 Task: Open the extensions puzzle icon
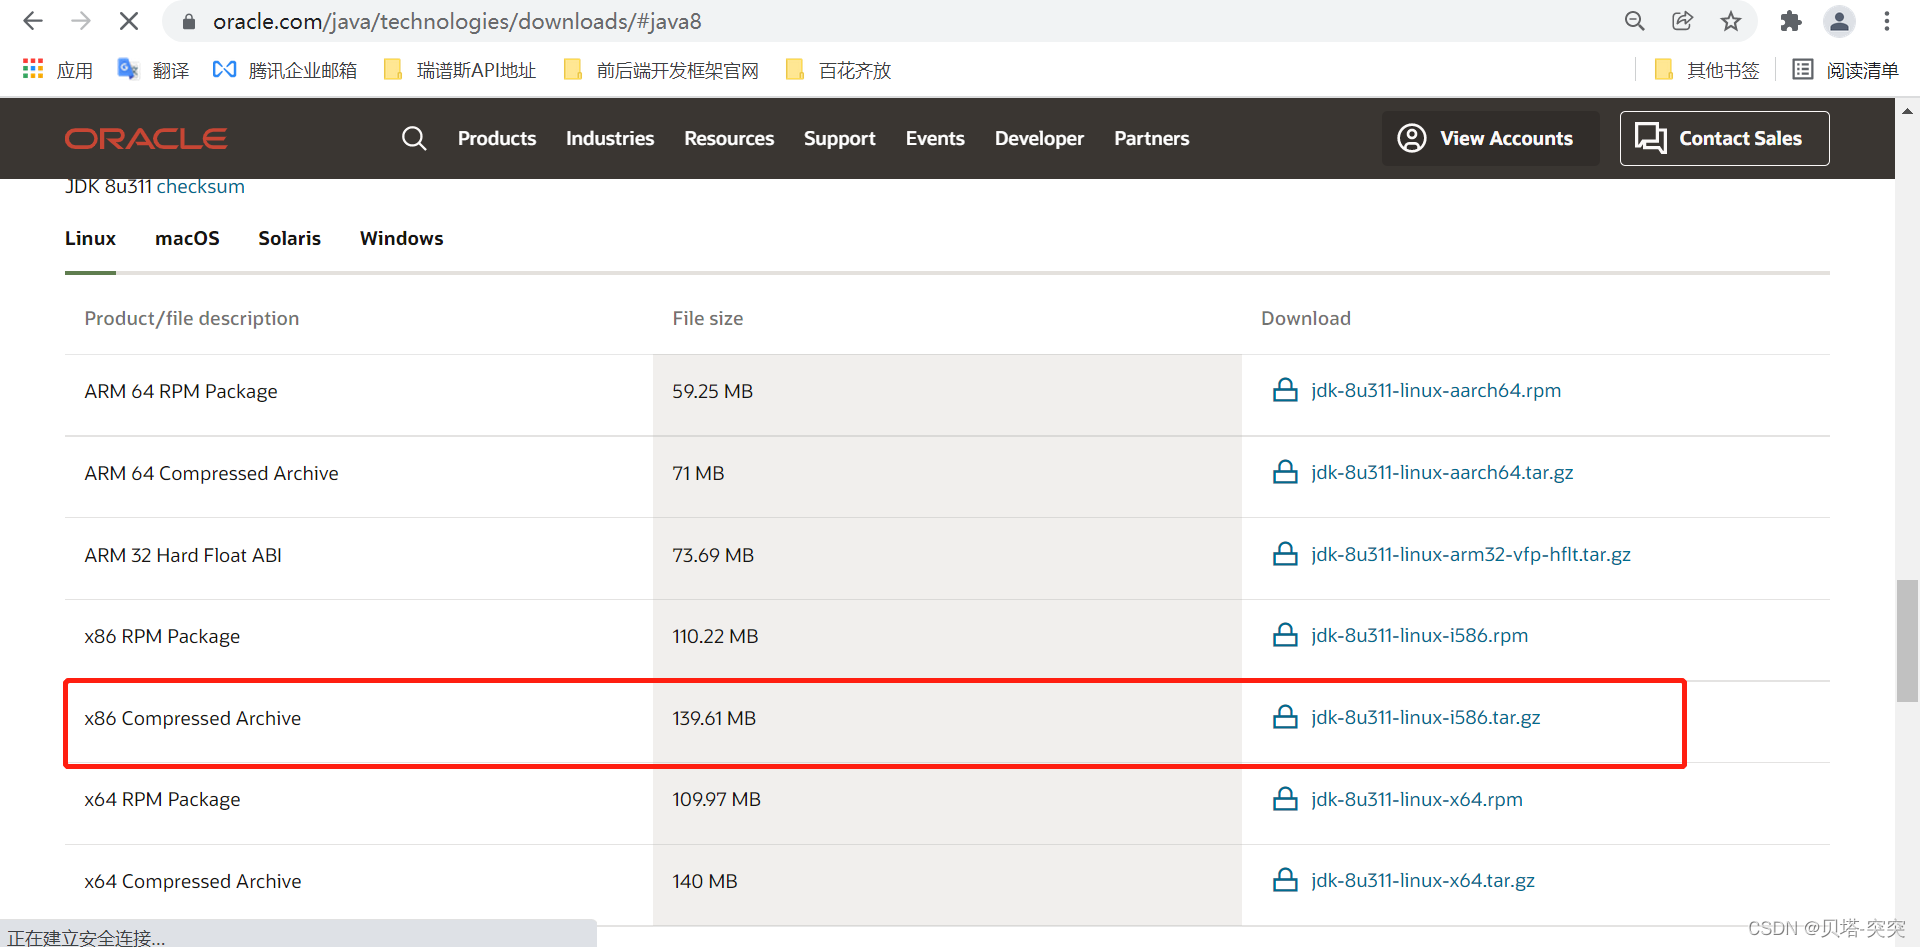(1791, 21)
